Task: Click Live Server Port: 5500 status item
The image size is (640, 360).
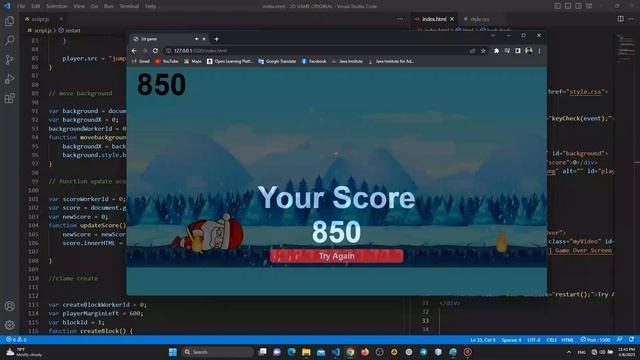Action: click(596, 340)
